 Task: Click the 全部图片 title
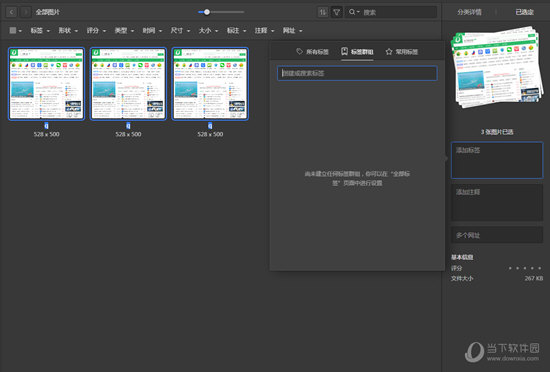point(48,12)
